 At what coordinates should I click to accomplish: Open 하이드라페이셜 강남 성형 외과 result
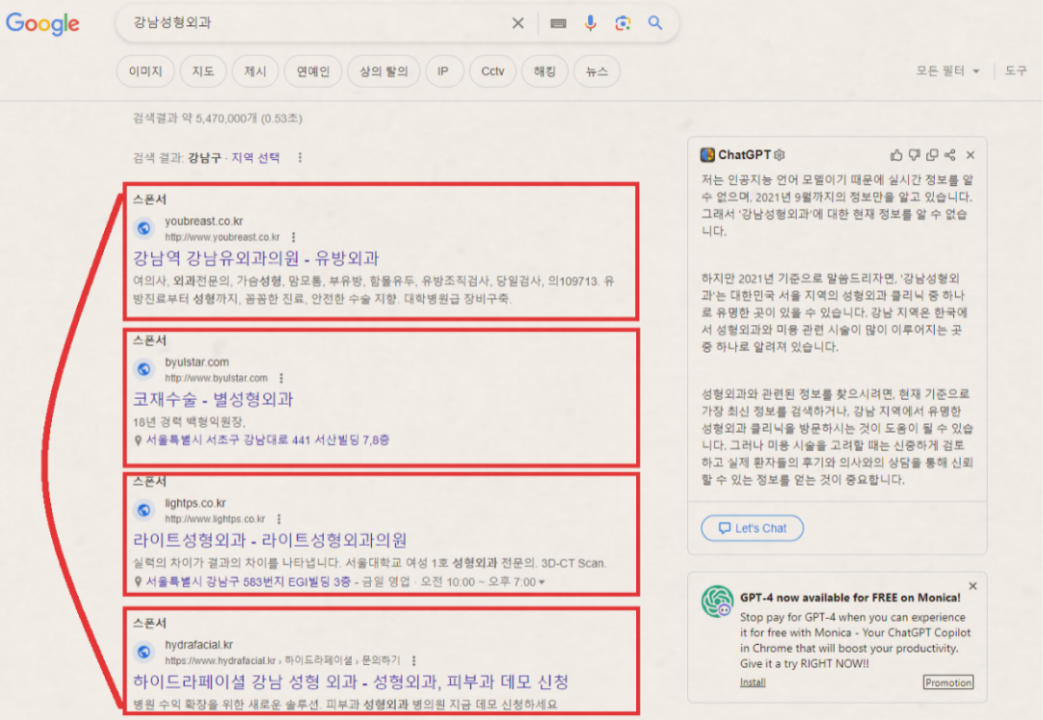click(x=351, y=682)
